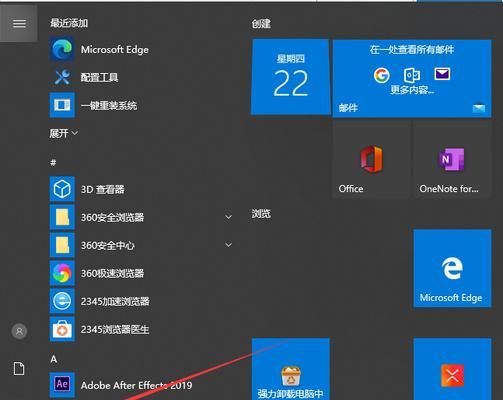
Task: Expand 360安全中心 folder chevron
Action: point(228,245)
